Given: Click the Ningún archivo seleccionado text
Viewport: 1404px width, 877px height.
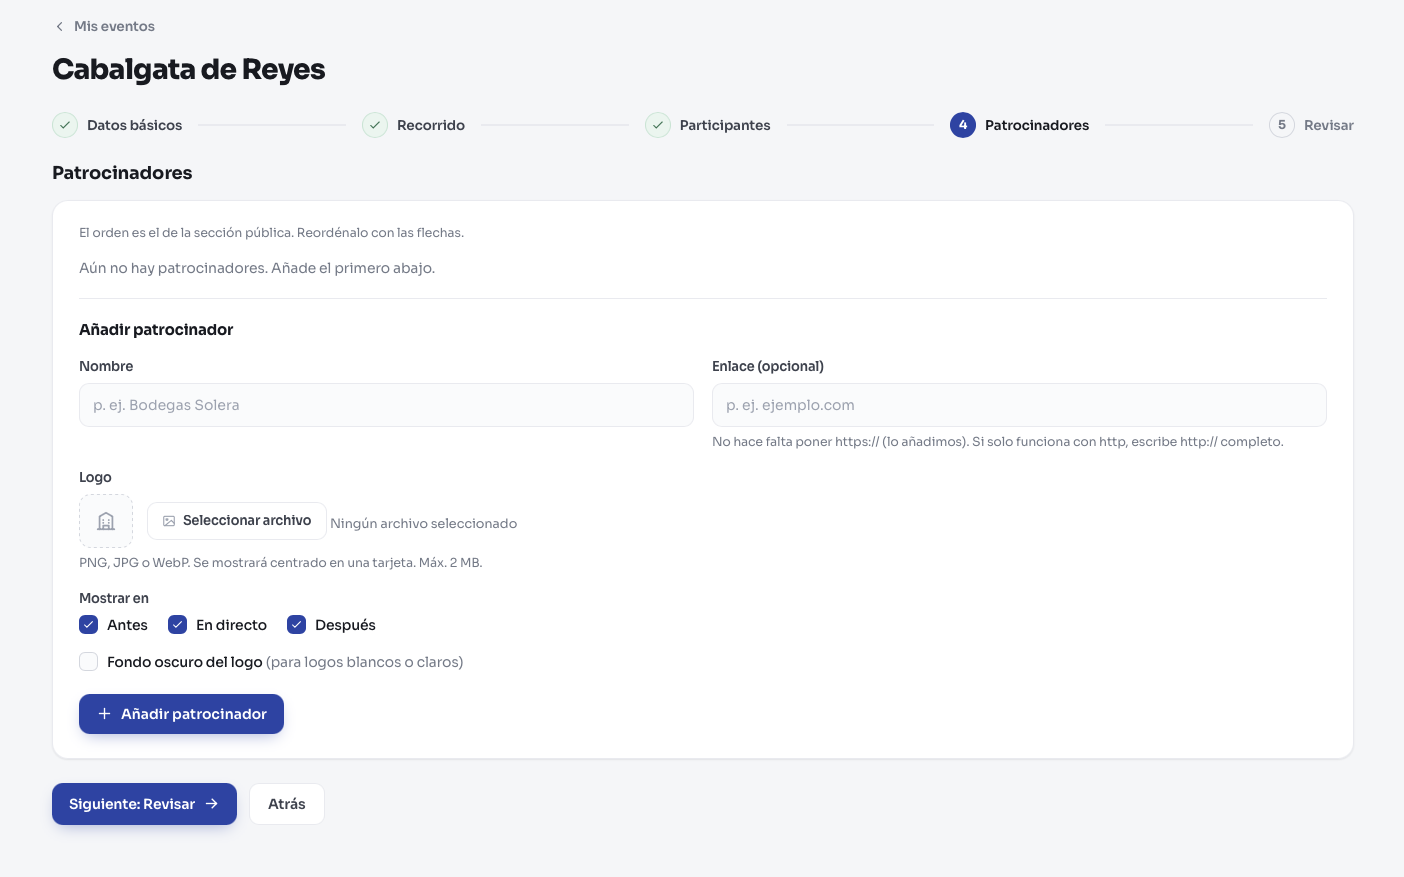Looking at the screenshot, I should point(424,523).
